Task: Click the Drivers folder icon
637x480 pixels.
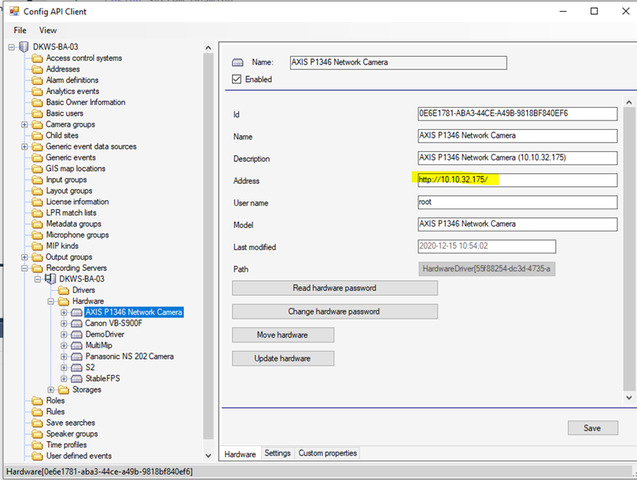Action: coord(62,290)
